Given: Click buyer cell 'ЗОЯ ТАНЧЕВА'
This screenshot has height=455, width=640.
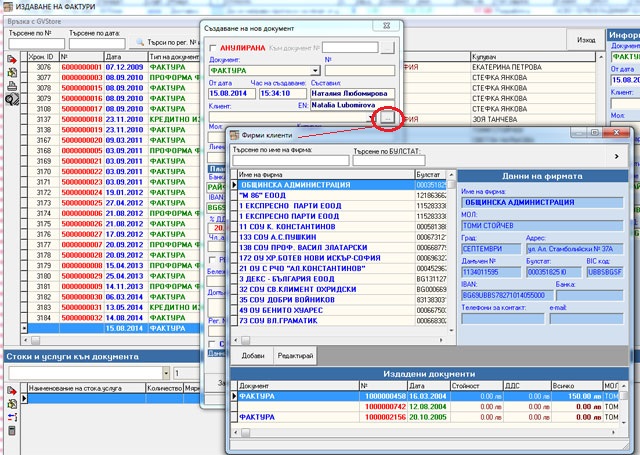Looking at the screenshot, I should pyautogui.click(x=533, y=119).
